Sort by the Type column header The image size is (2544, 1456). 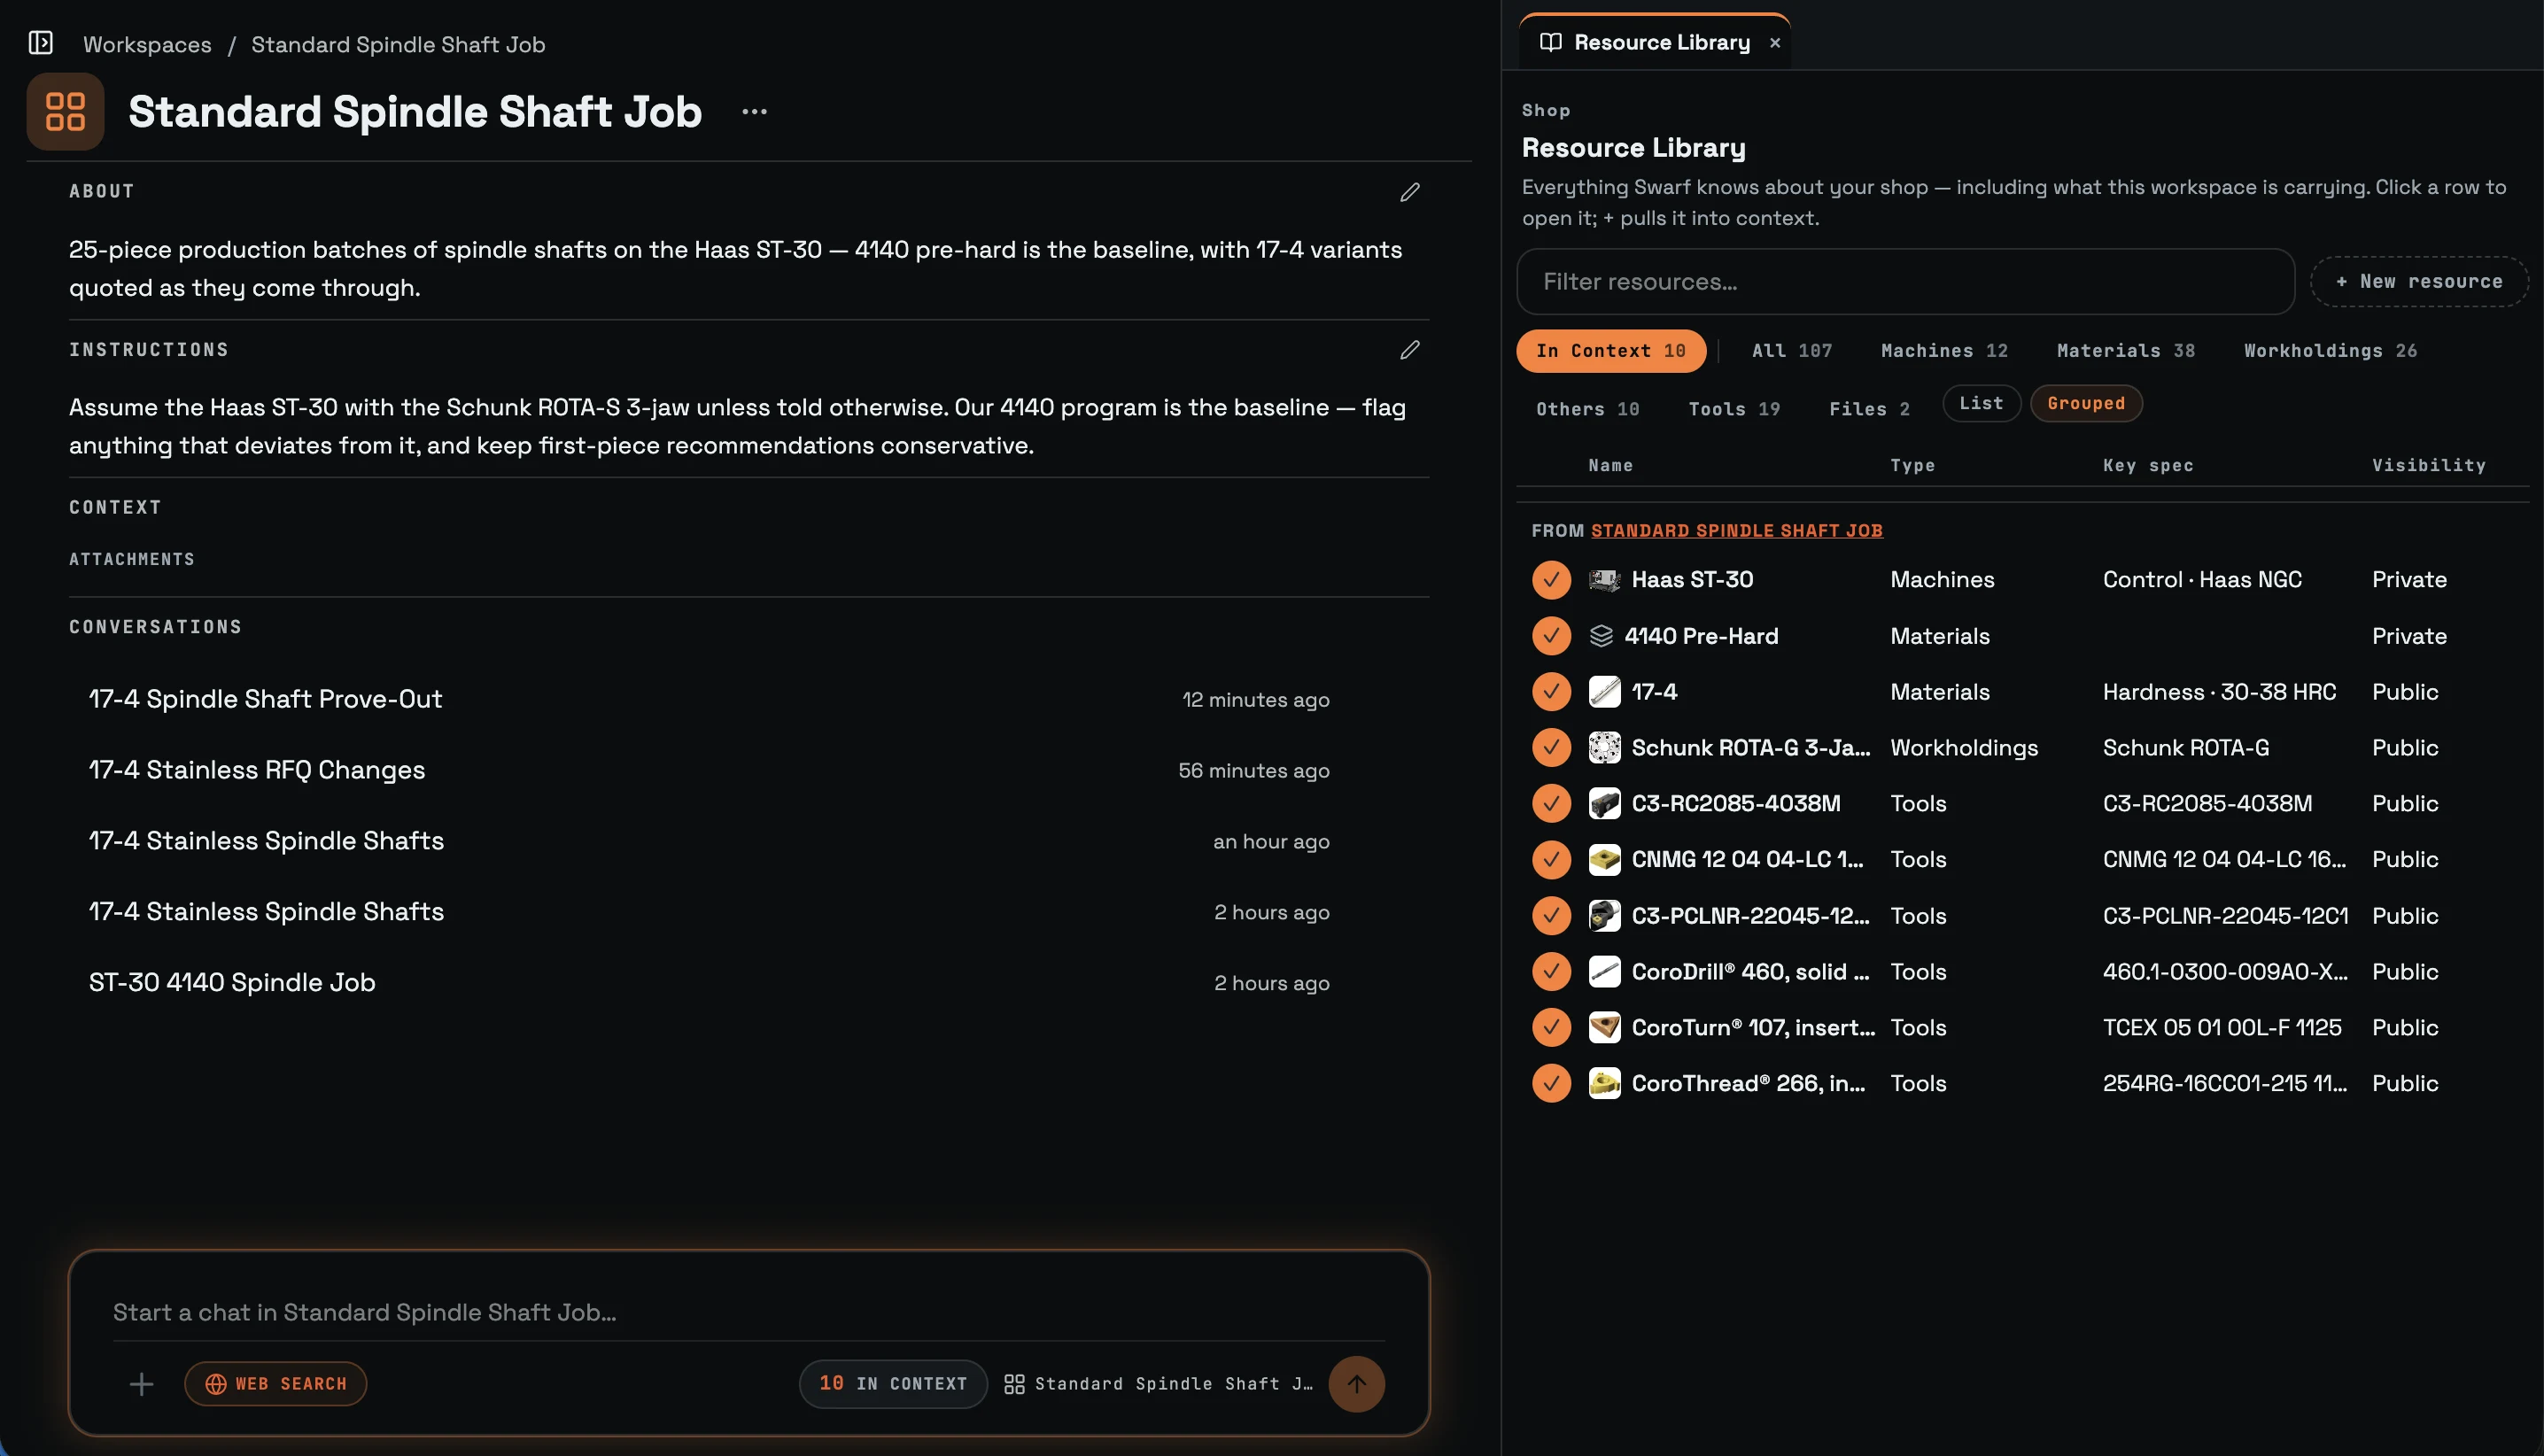tap(1912, 466)
